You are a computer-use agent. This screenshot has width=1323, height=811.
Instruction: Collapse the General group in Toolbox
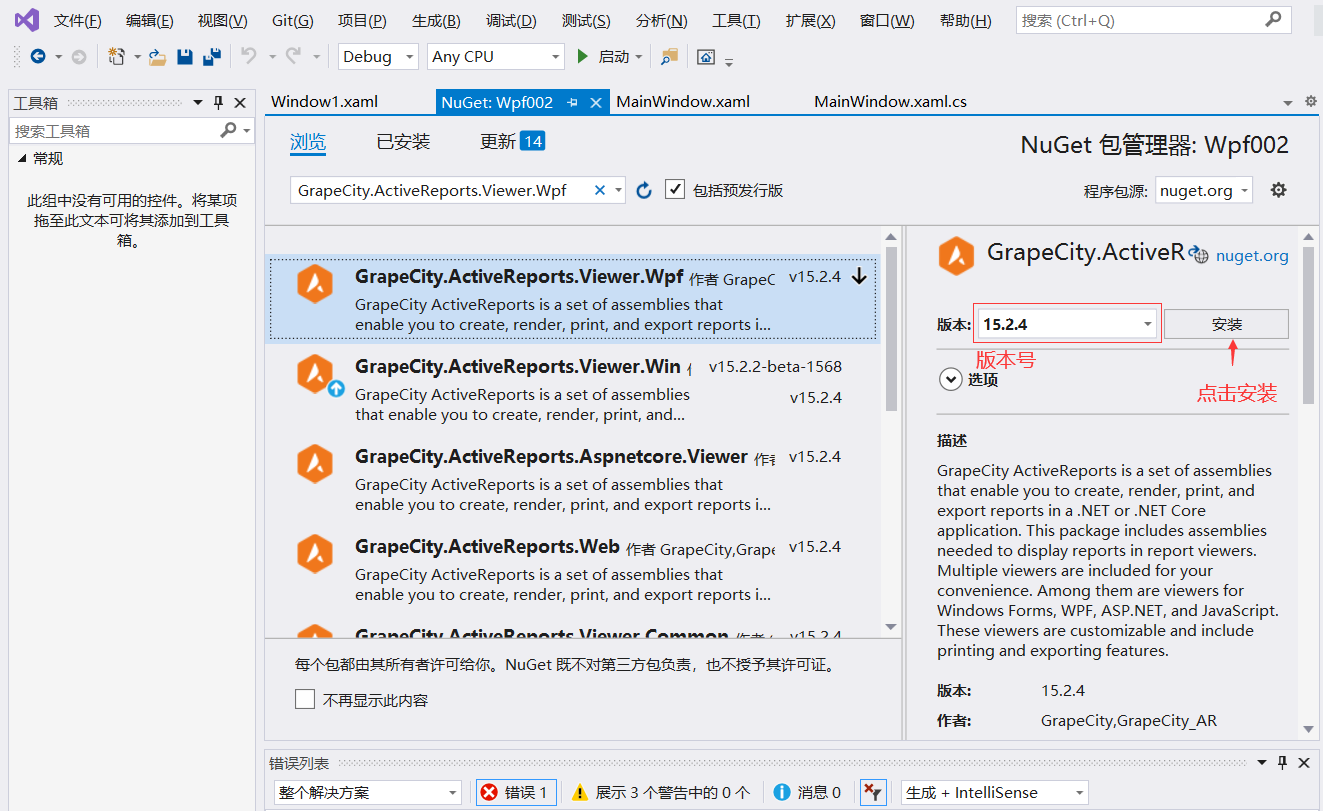(x=22, y=158)
